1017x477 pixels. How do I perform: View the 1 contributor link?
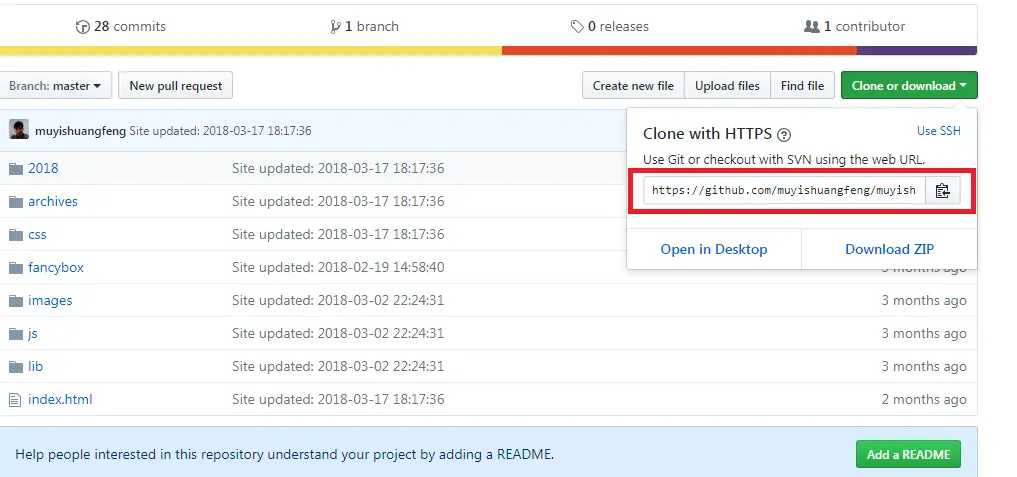(x=854, y=27)
